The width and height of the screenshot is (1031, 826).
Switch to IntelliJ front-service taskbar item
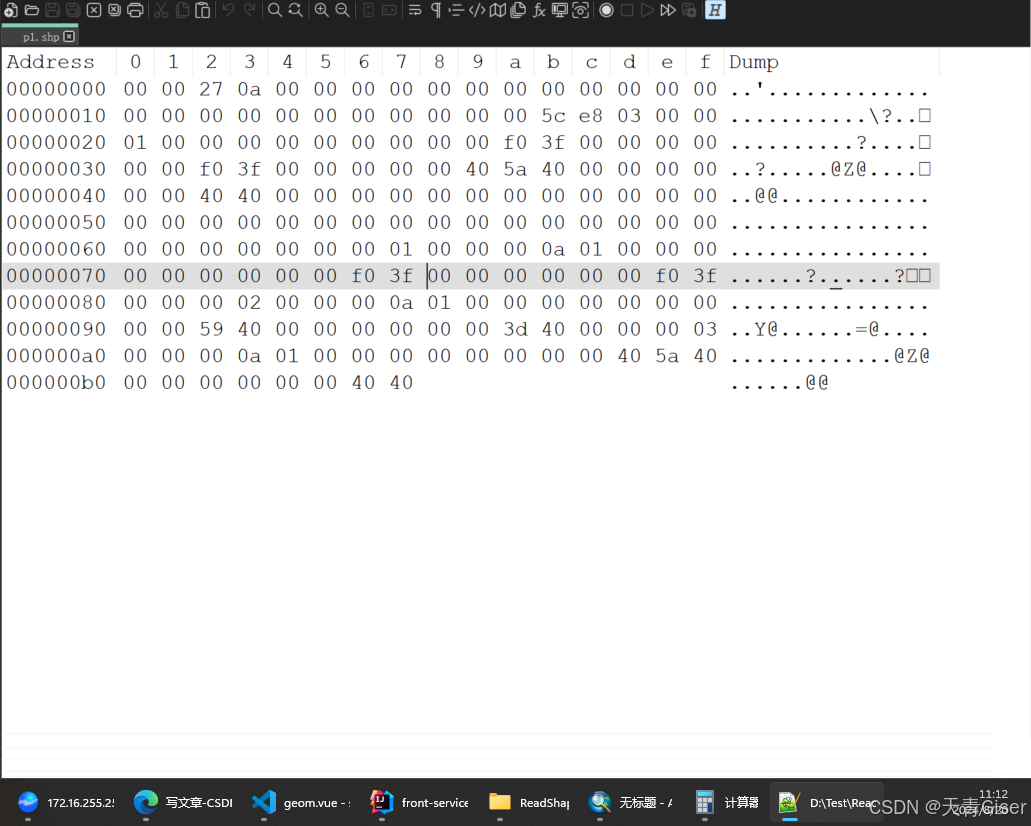(x=419, y=802)
